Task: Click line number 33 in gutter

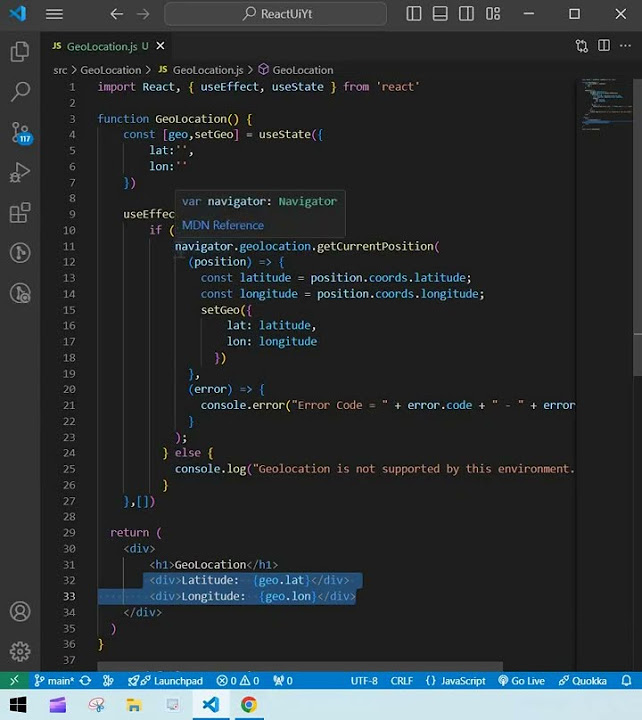Action: click(x=69, y=596)
